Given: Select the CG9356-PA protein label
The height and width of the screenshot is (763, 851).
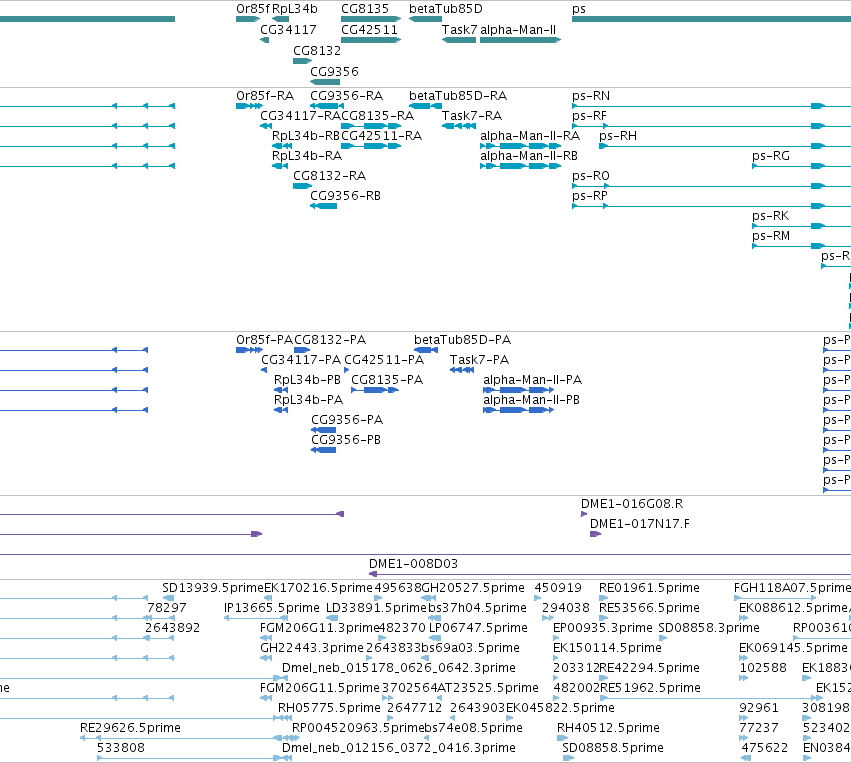Looking at the screenshot, I should point(347,421).
